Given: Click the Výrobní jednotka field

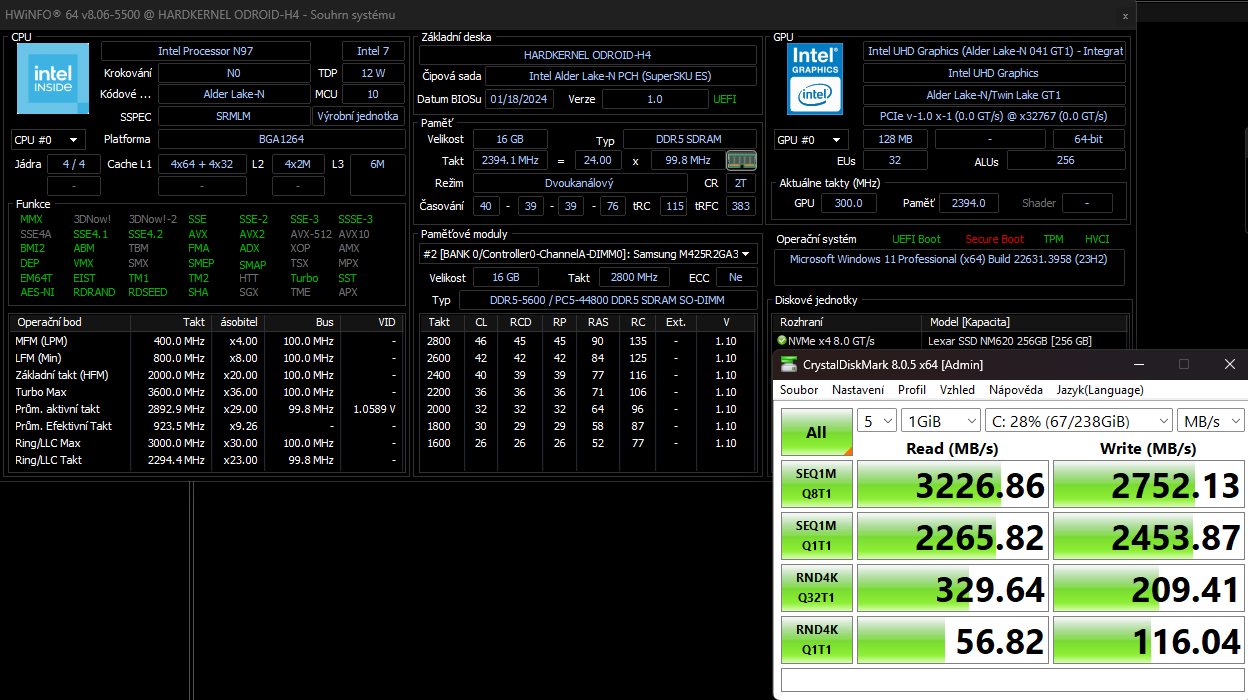Looking at the screenshot, I should click(360, 116).
